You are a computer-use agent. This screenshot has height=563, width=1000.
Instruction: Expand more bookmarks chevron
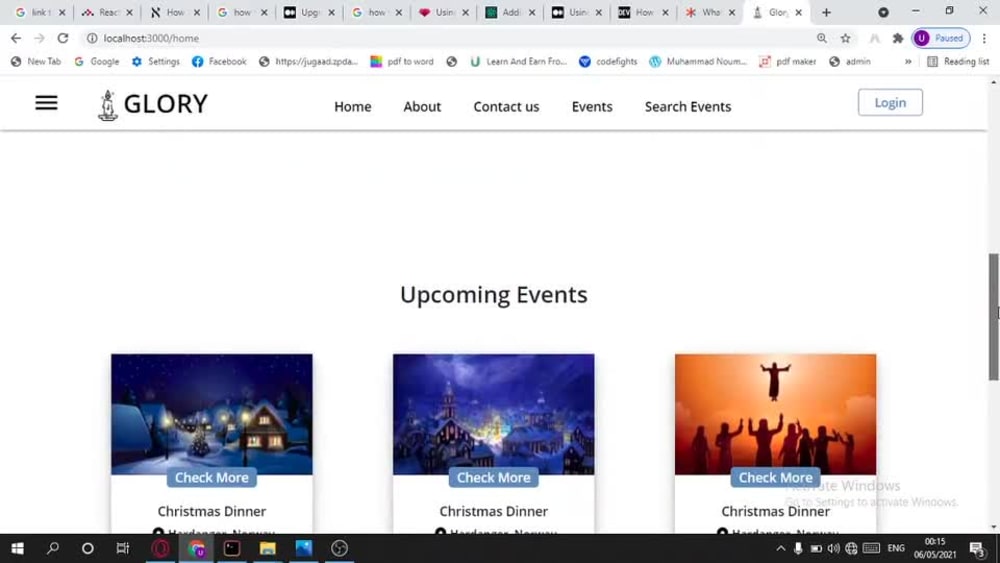click(x=908, y=62)
